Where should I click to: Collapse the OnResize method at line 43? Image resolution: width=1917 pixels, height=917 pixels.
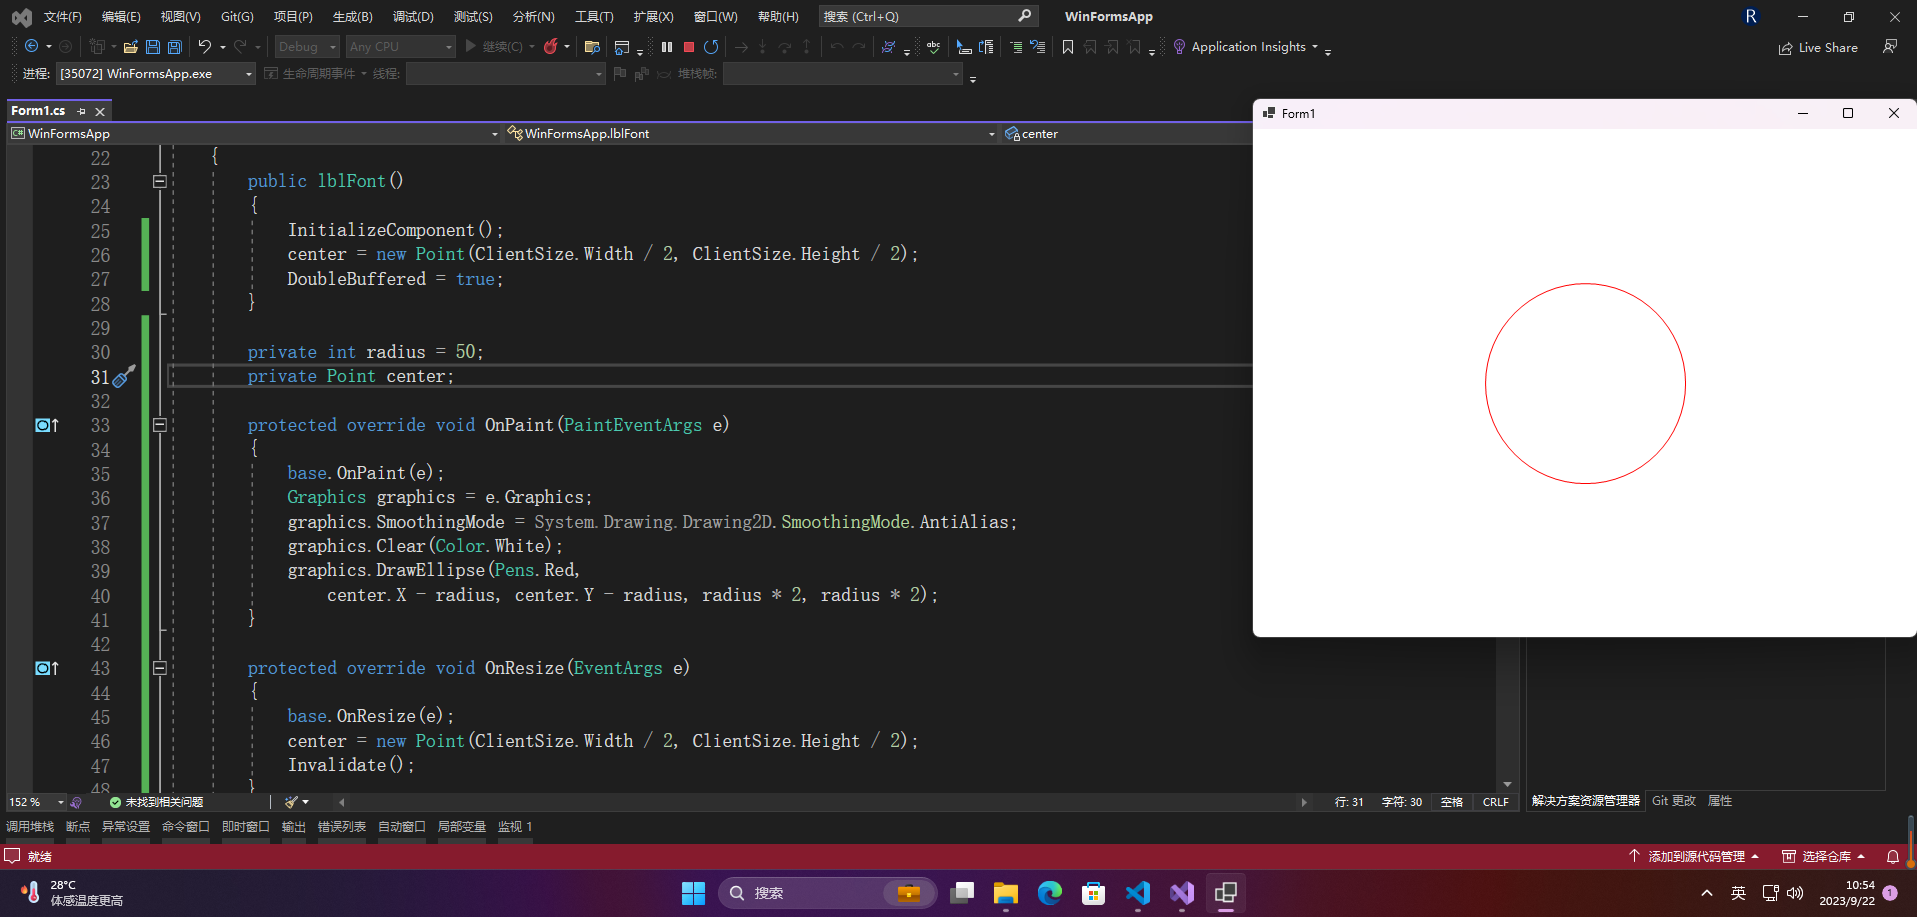159,668
